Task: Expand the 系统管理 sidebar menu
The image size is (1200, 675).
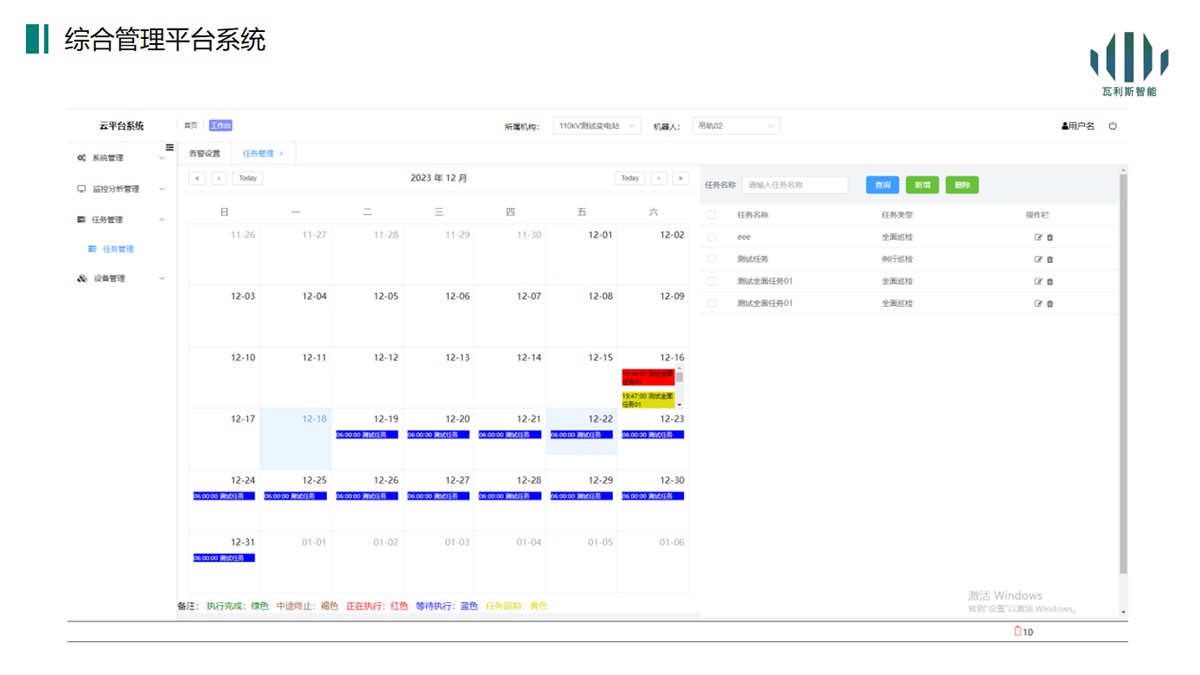Action: (120, 158)
